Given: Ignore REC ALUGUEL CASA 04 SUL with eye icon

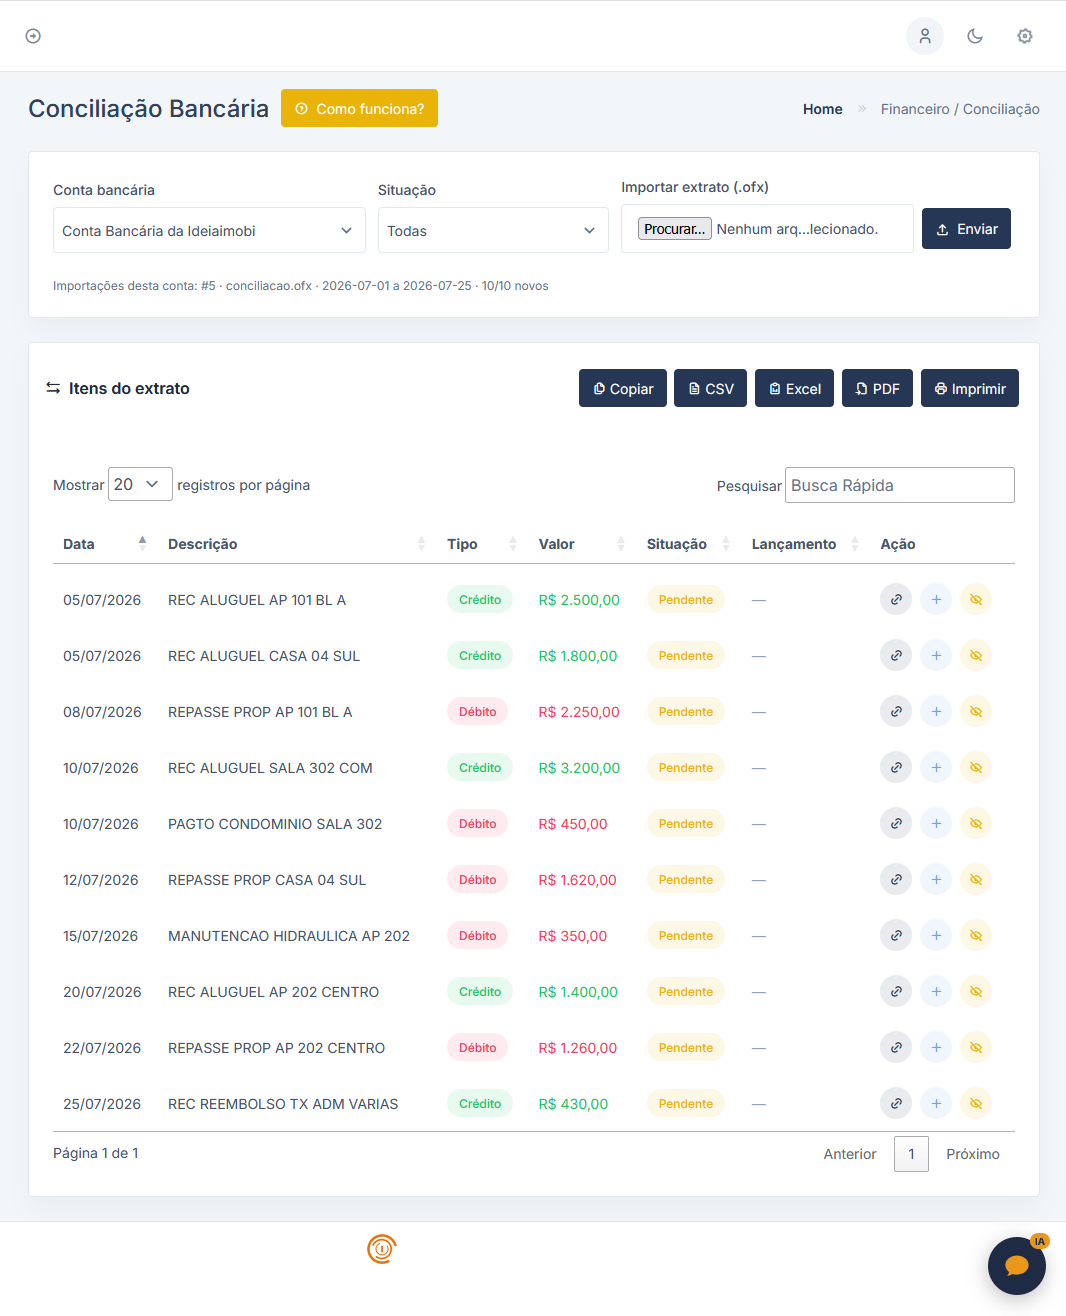Looking at the screenshot, I should 976,656.
